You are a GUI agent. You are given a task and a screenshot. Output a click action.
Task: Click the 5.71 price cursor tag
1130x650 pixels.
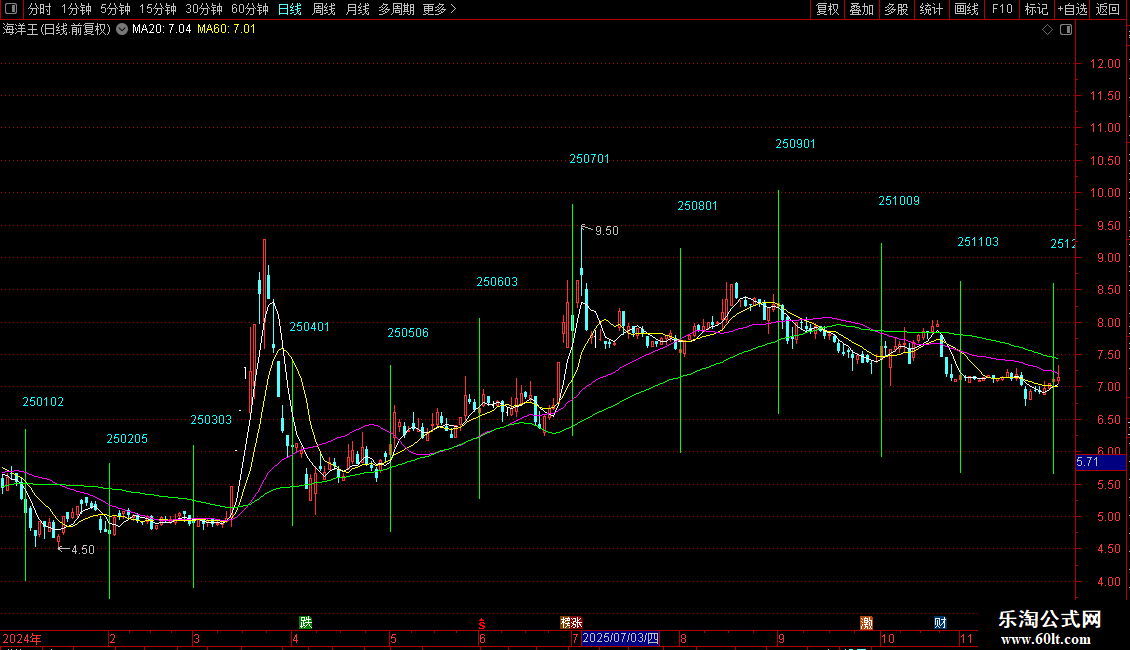pos(1100,462)
